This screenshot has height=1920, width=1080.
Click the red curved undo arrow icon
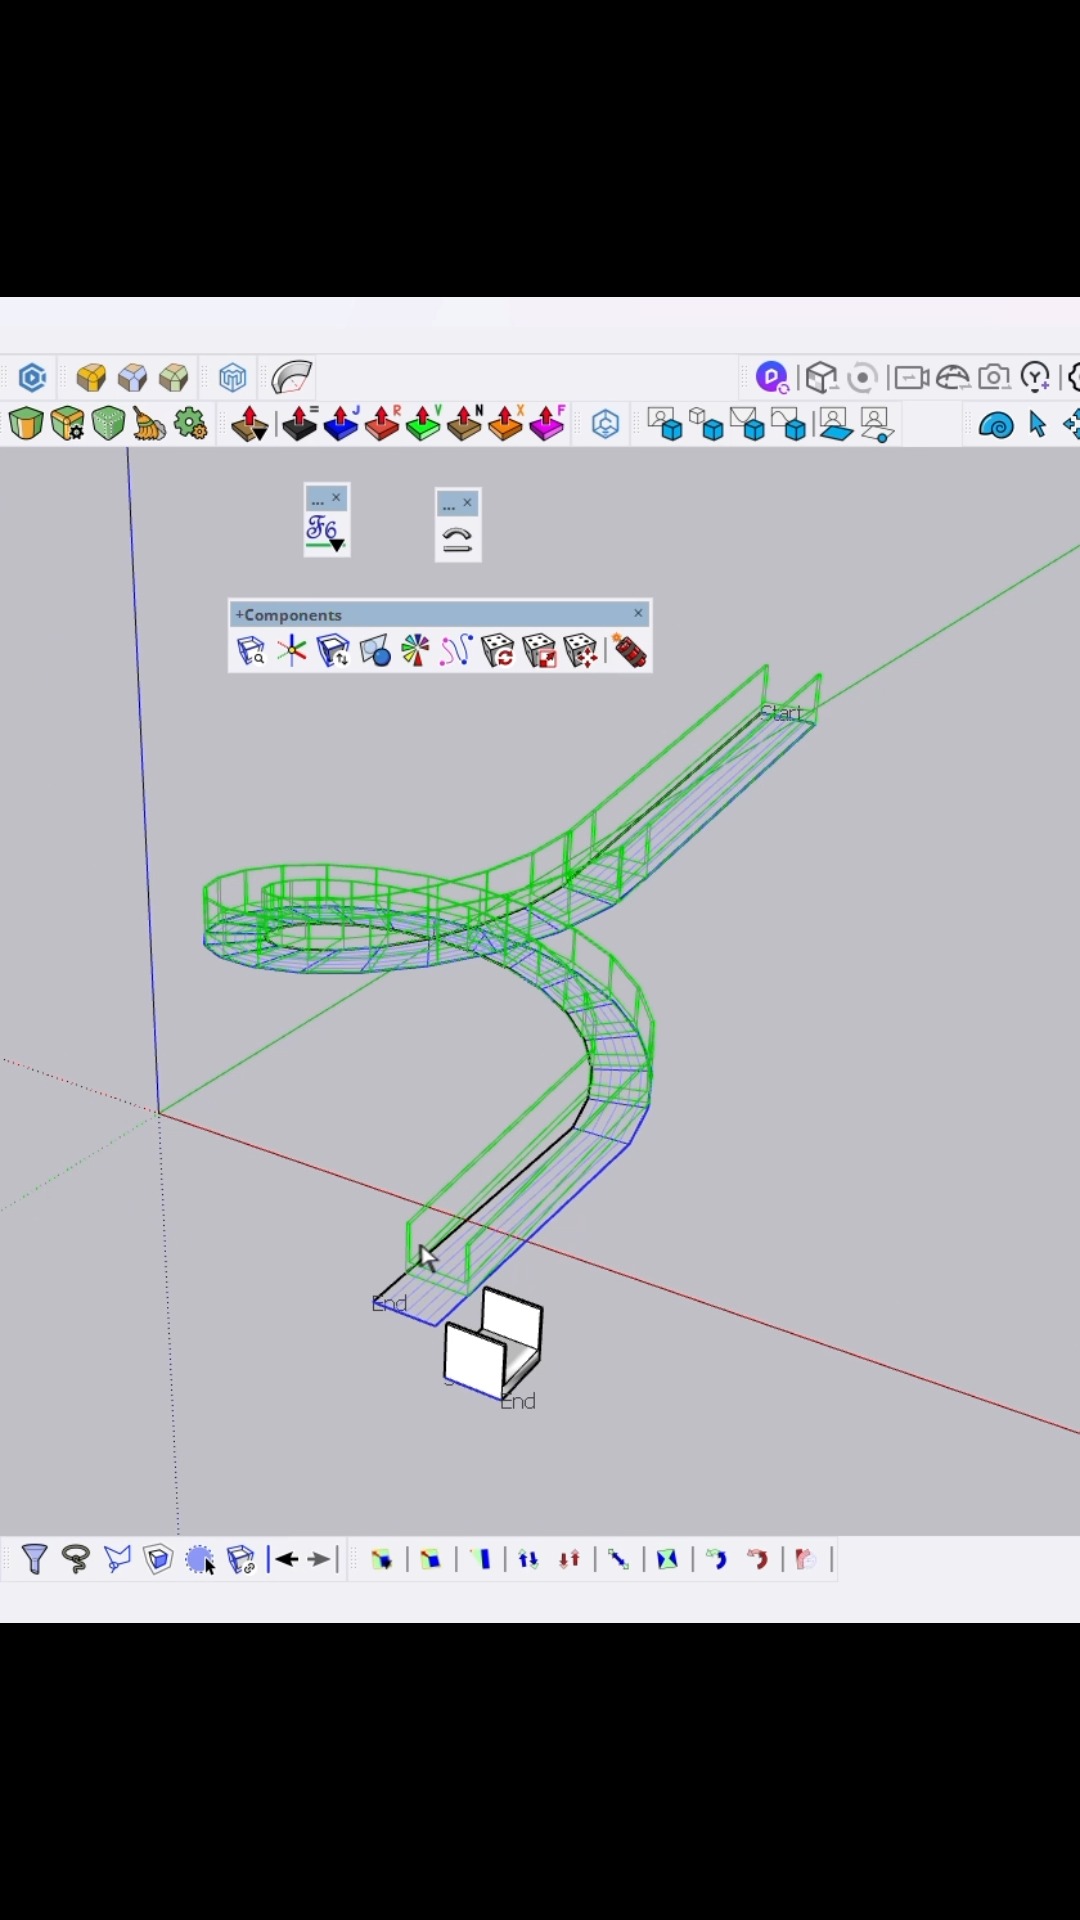coord(757,1559)
